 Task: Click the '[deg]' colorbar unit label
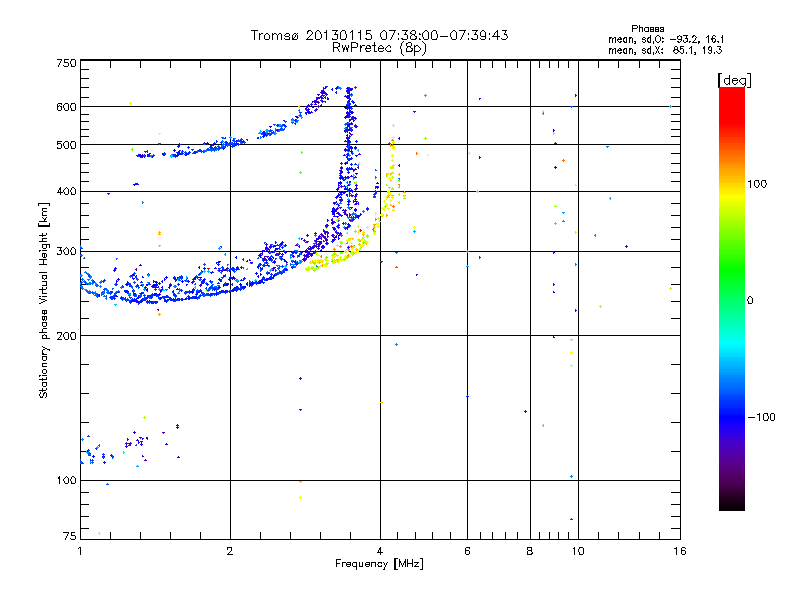[734, 80]
